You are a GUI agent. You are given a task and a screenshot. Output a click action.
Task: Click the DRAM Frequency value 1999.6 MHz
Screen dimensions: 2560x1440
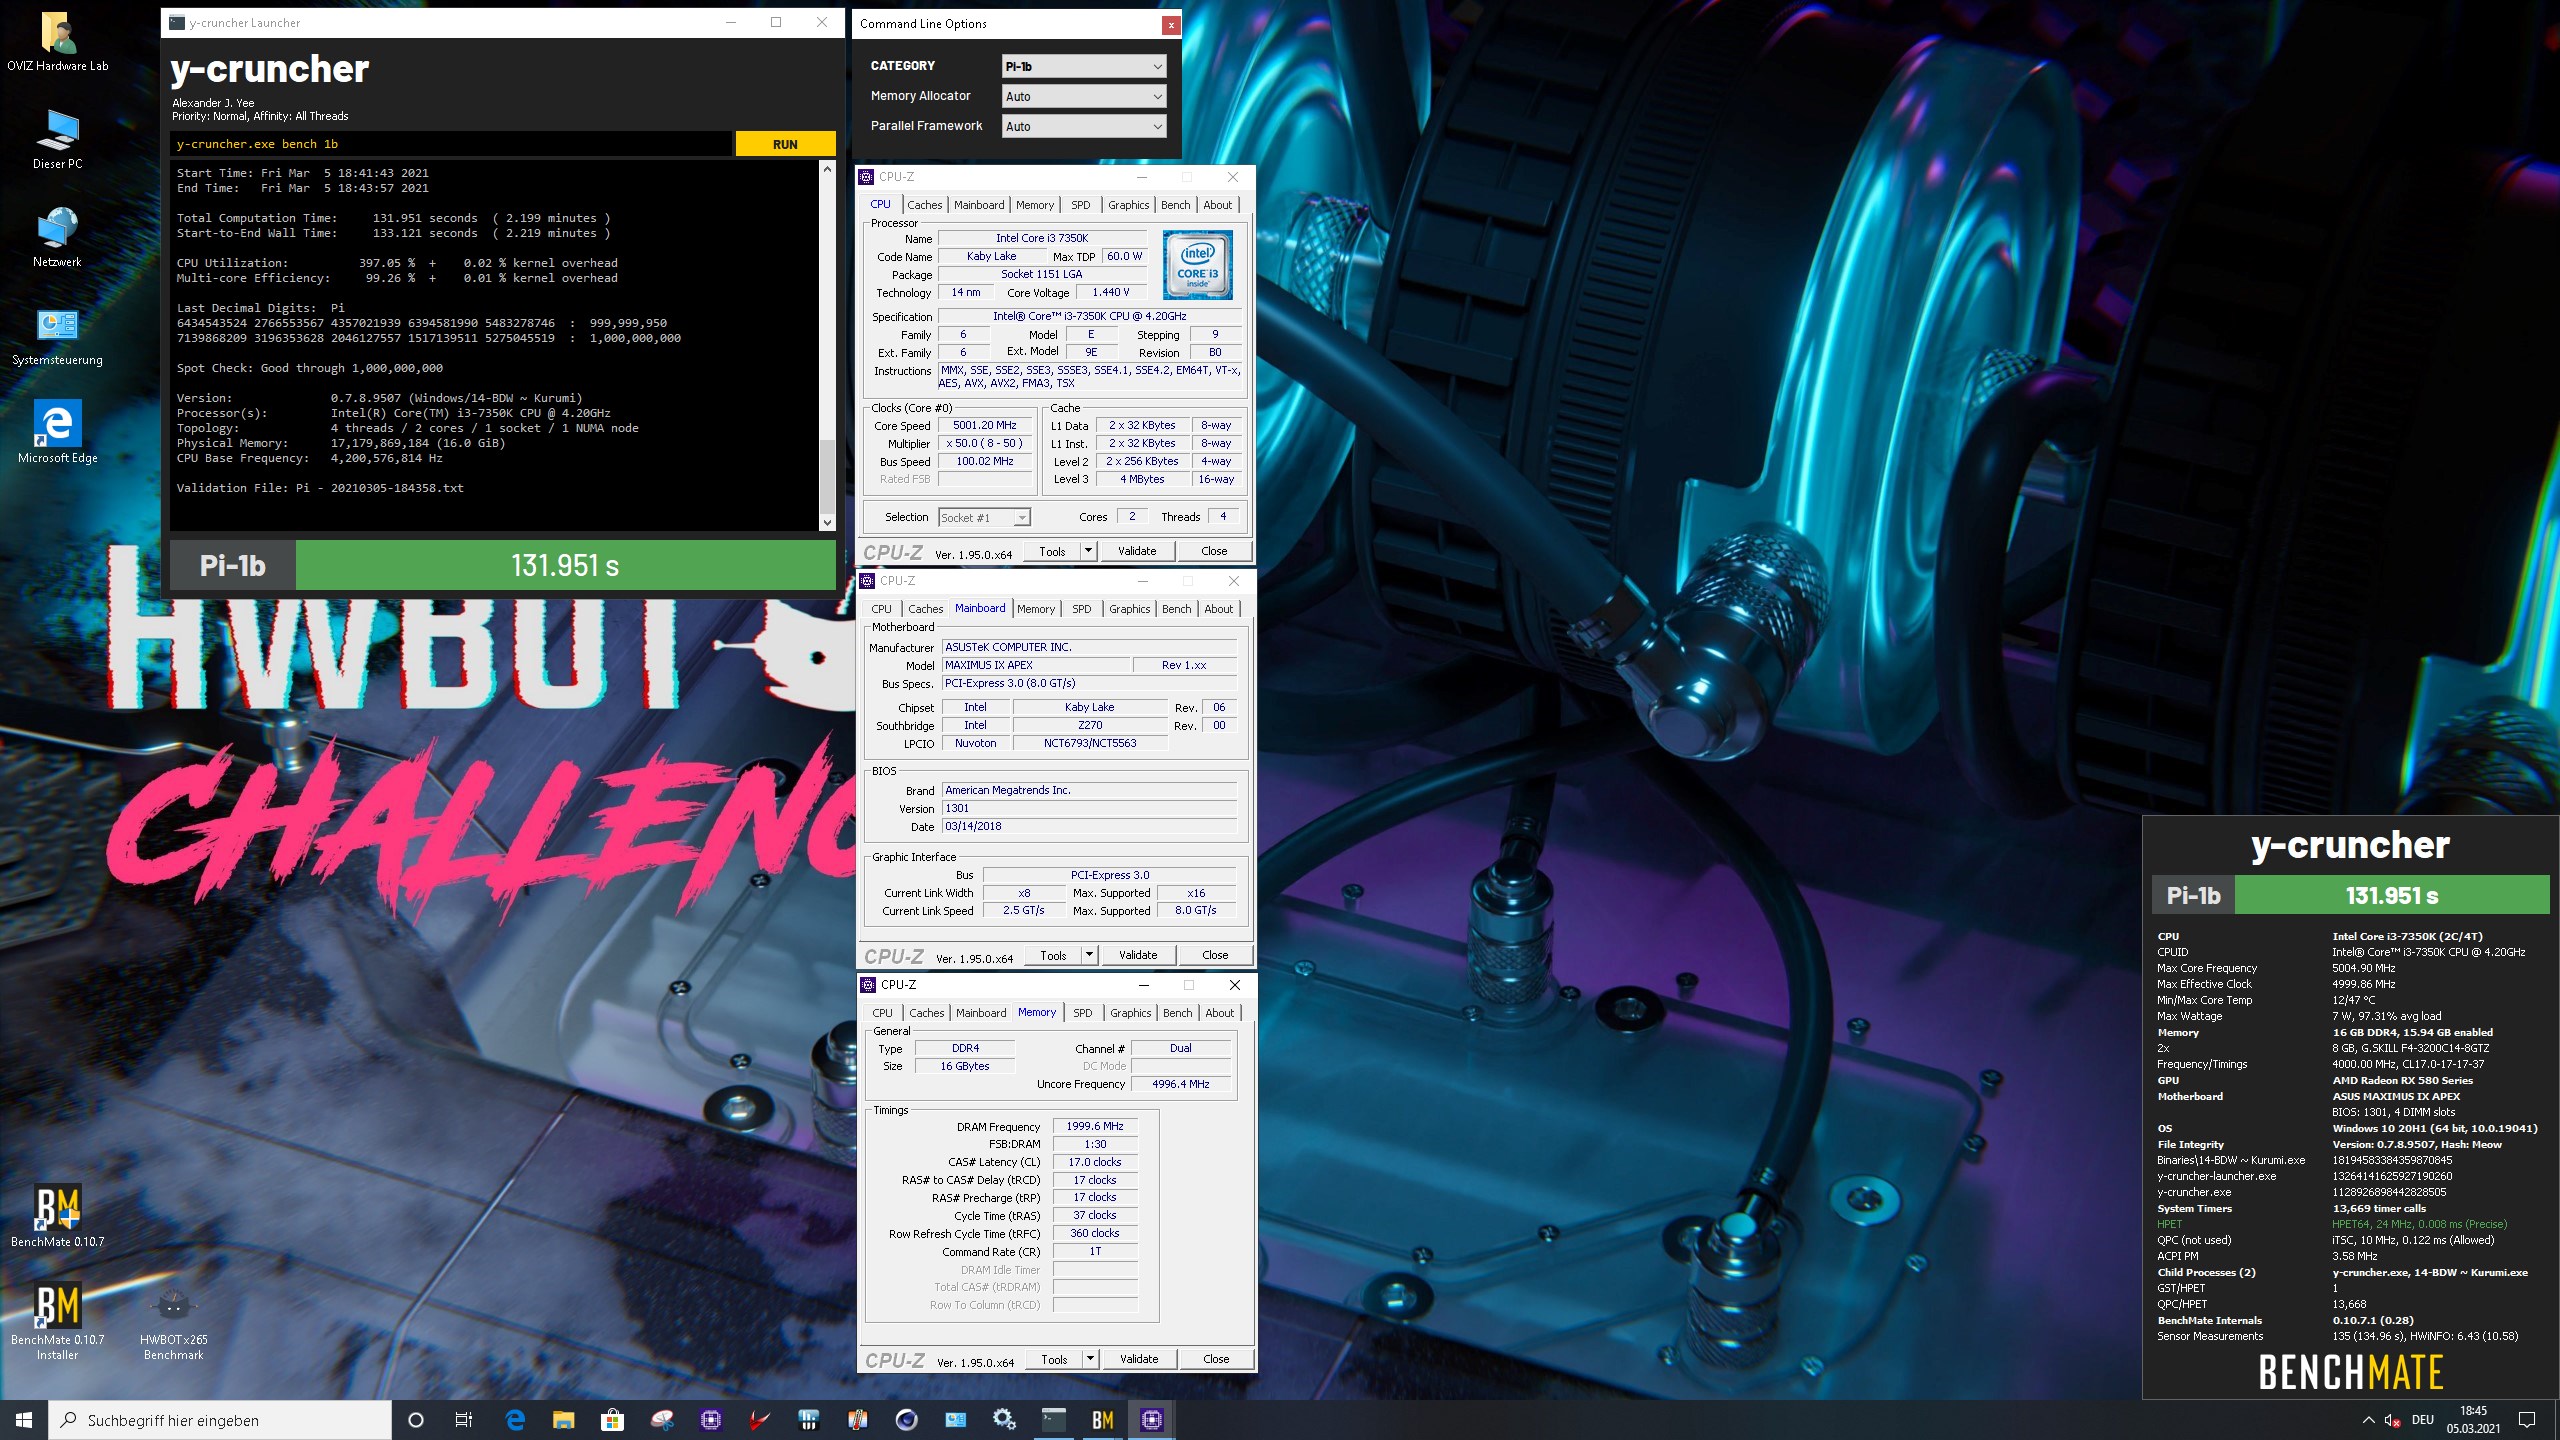click(x=1095, y=1127)
